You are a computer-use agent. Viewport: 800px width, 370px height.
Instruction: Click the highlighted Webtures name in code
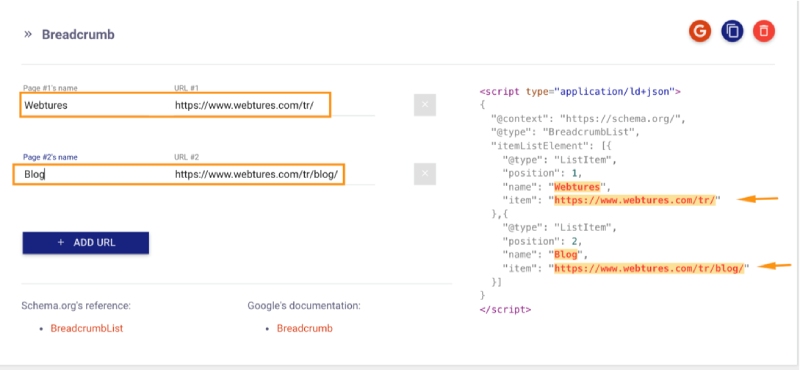click(x=577, y=186)
